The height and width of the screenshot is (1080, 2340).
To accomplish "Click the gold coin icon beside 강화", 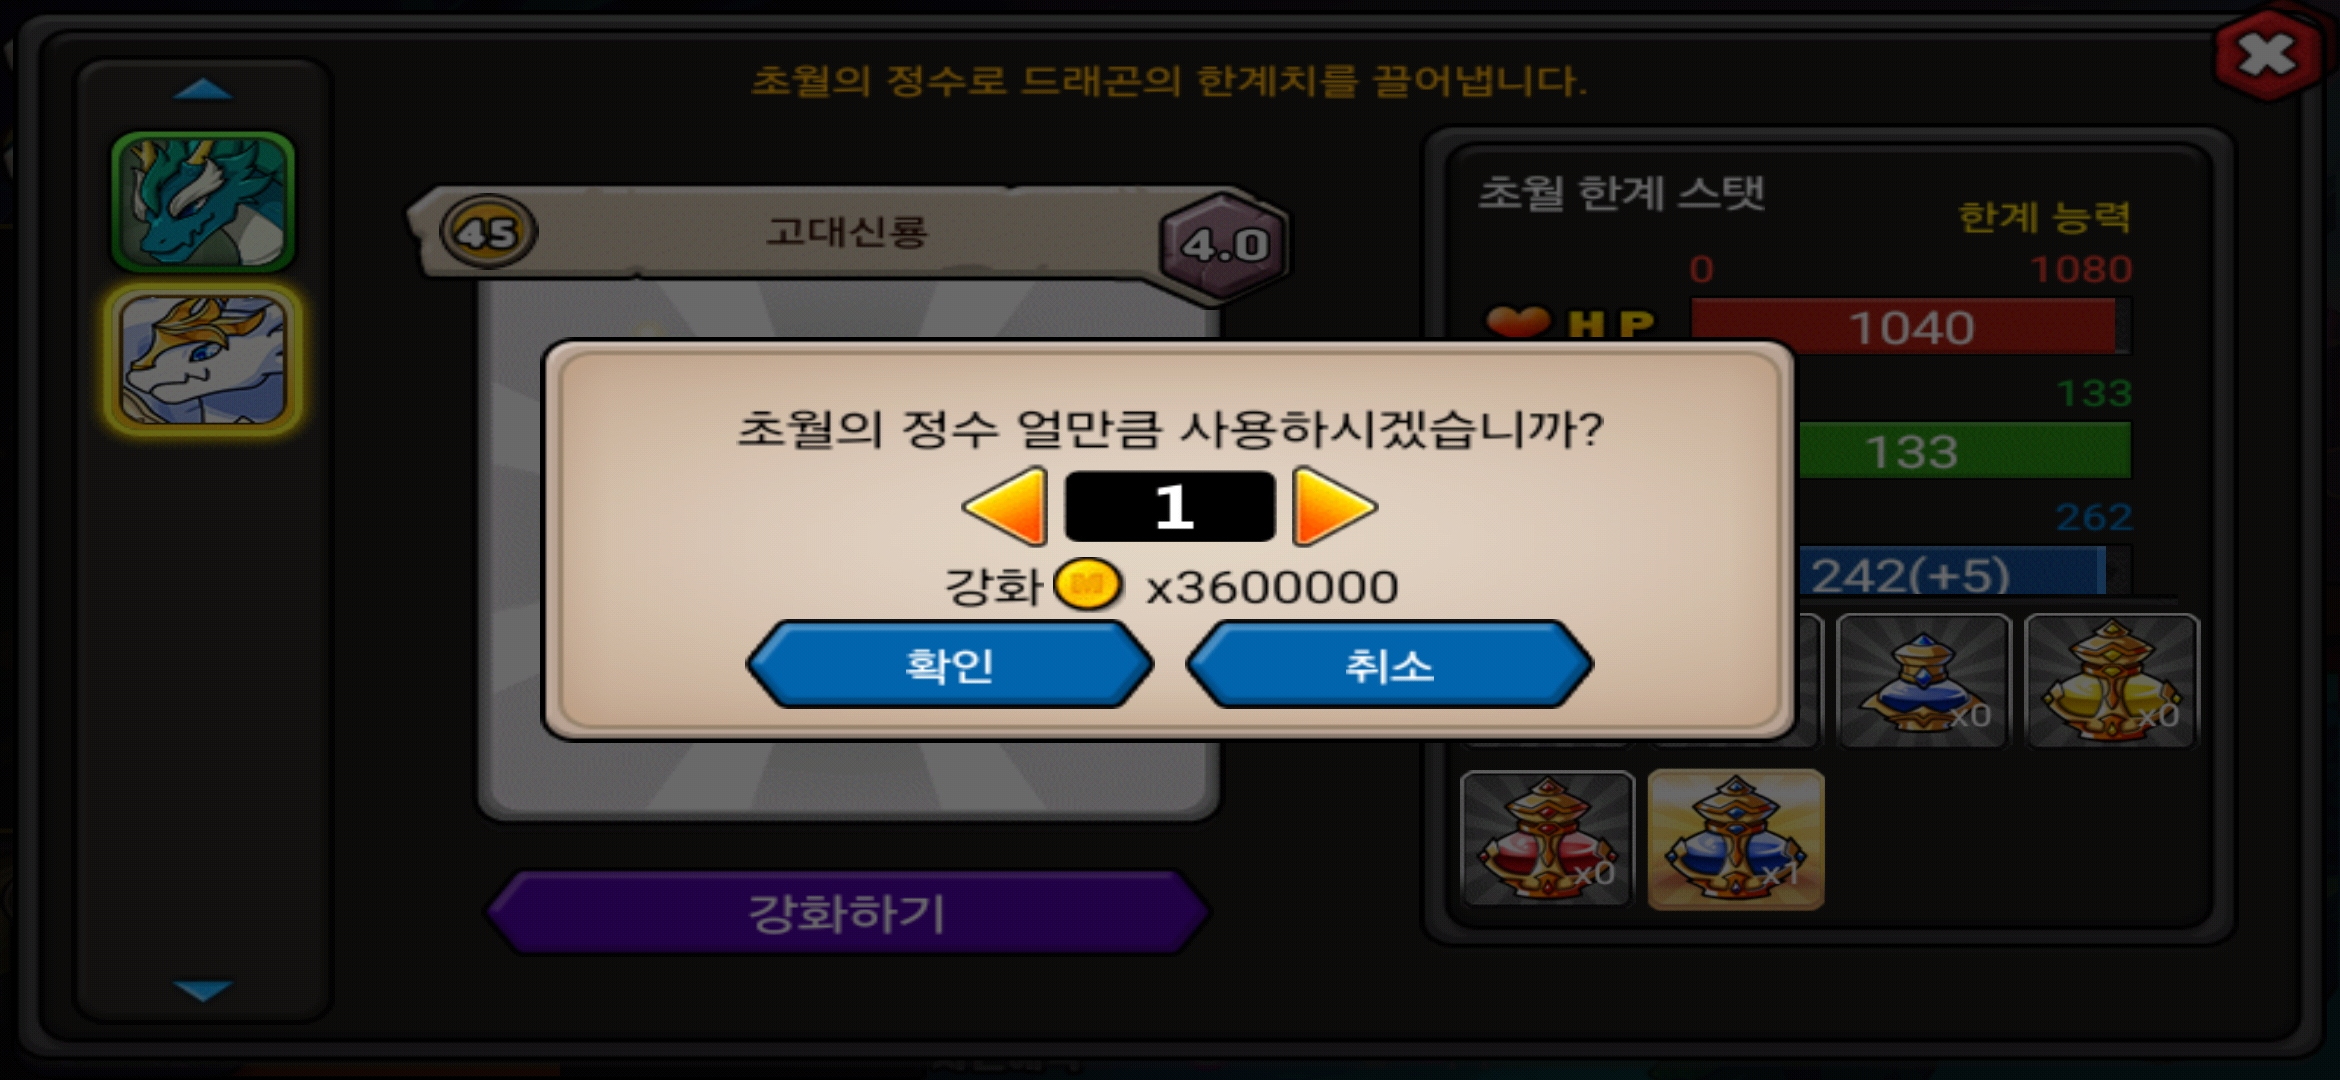I will point(1088,584).
